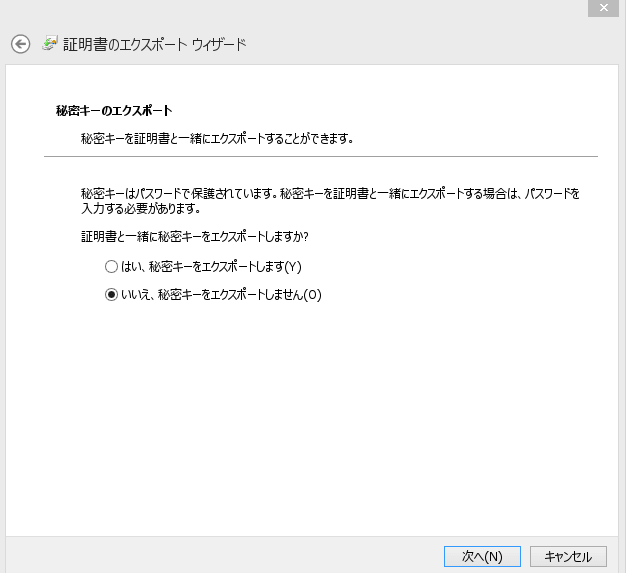Viewport: 626px width, 573px height.
Task: Click the paragraph about password-protected 秘密キー
Action: pyautogui.click(x=330, y=201)
